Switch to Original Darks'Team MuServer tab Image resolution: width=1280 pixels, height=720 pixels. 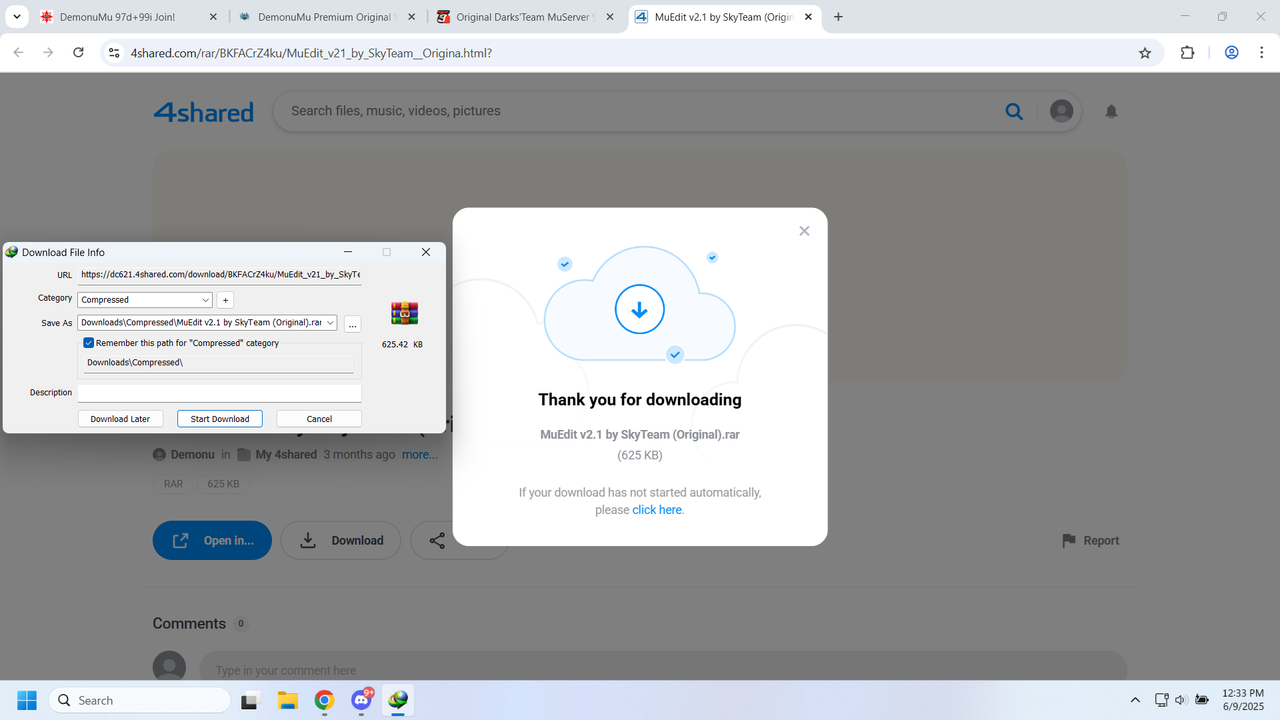point(524,17)
